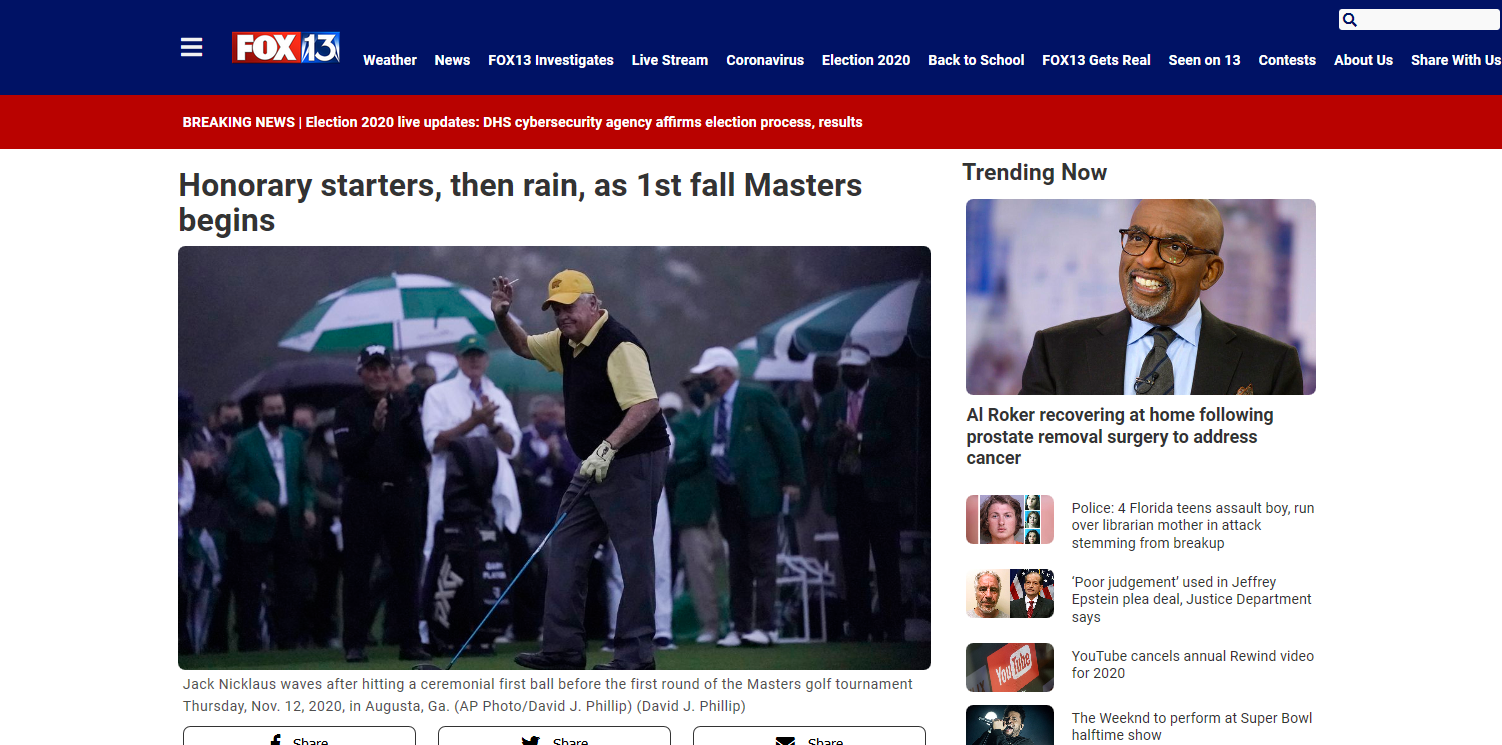1502x745 pixels.
Task: Open Al Roker recovering at home headline
Action: [x=1120, y=436]
